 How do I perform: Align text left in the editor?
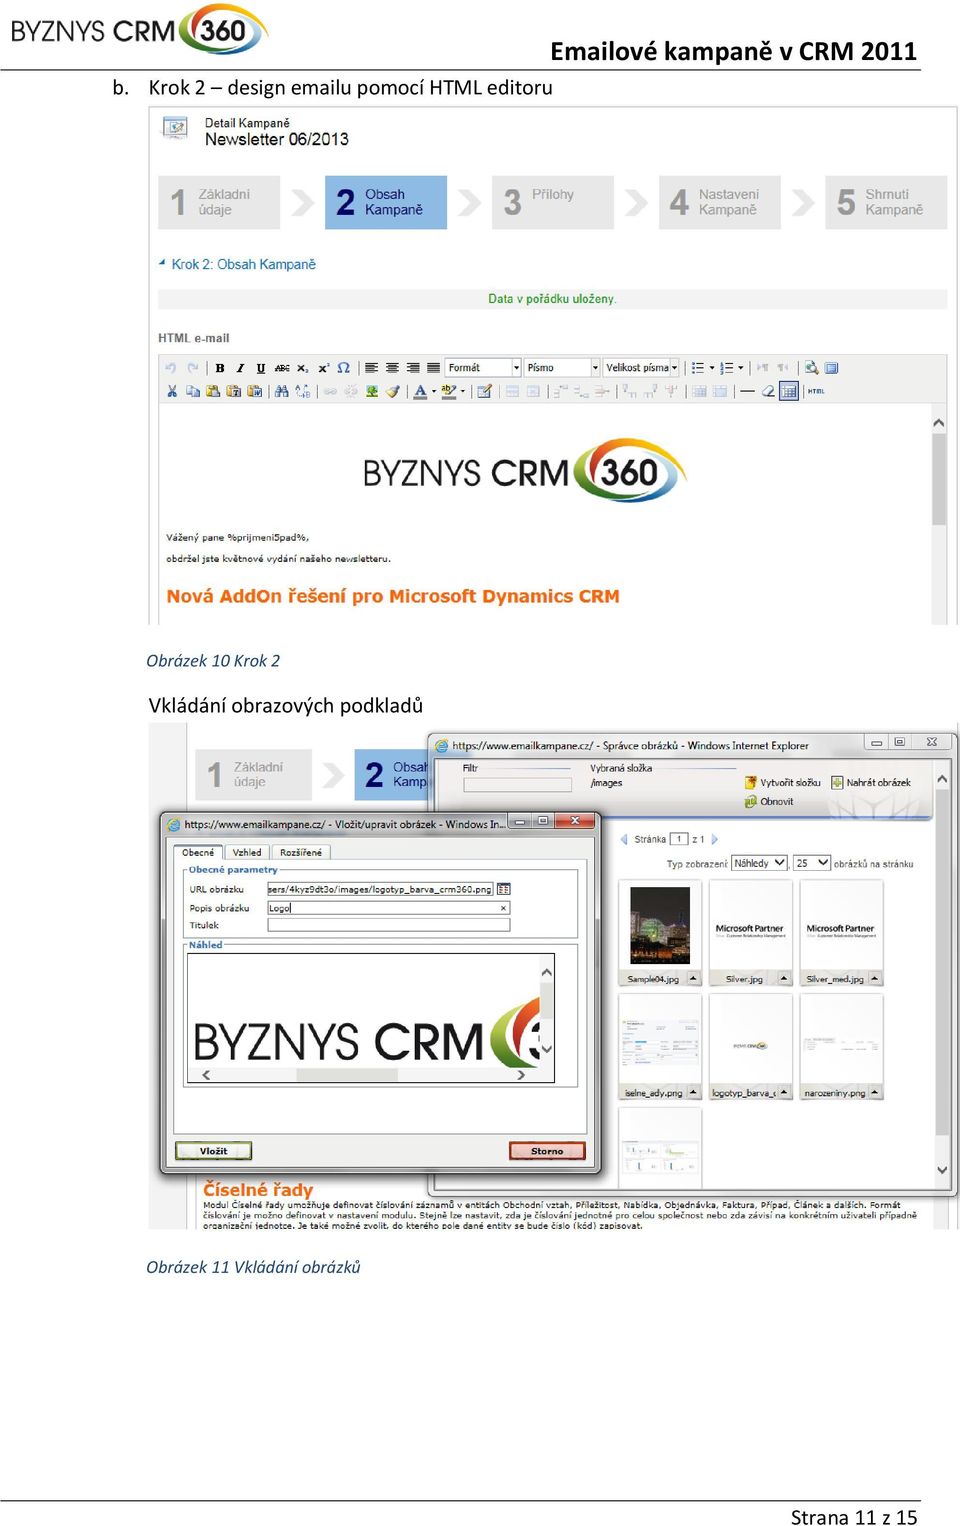click(372, 368)
